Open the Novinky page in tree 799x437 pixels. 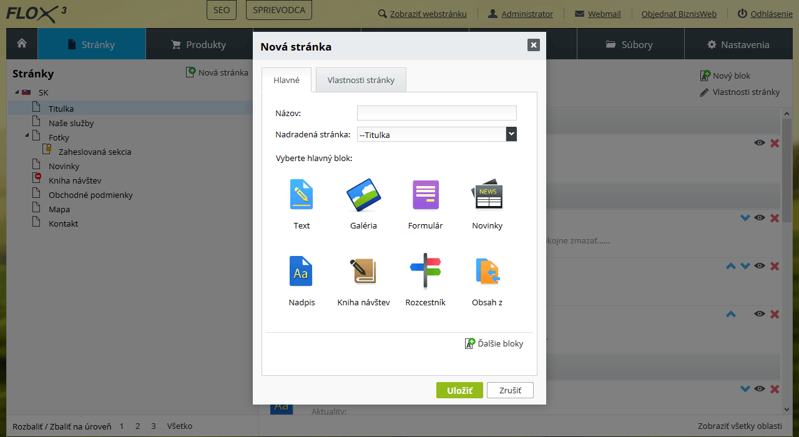(64, 166)
